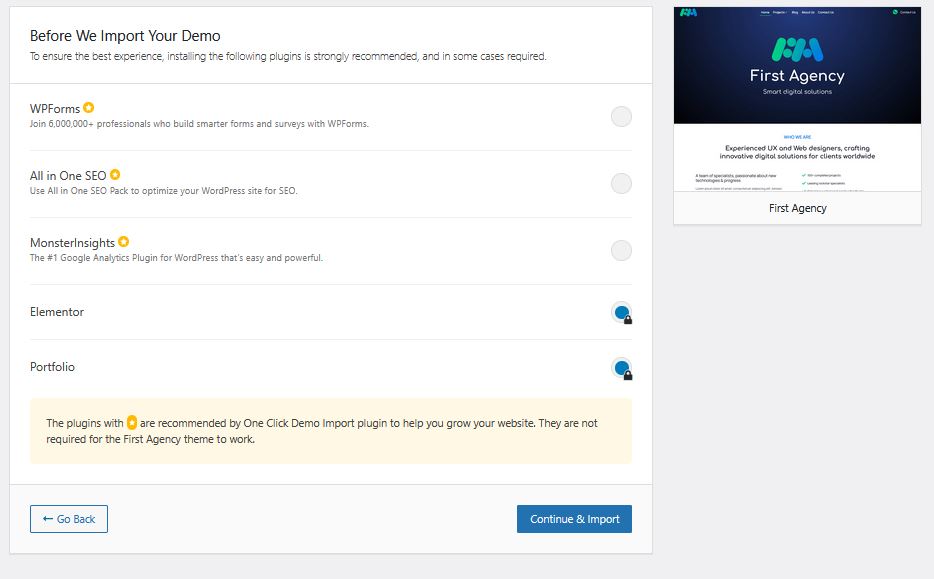Click the star badge beside All in One SEO
Image resolution: width=934 pixels, height=579 pixels.
coord(115,175)
